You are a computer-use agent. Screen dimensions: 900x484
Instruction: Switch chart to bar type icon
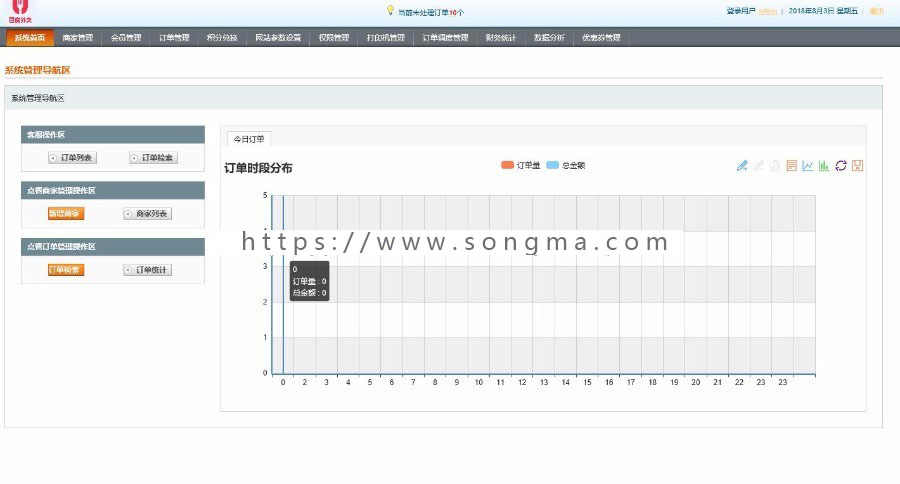pos(824,166)
